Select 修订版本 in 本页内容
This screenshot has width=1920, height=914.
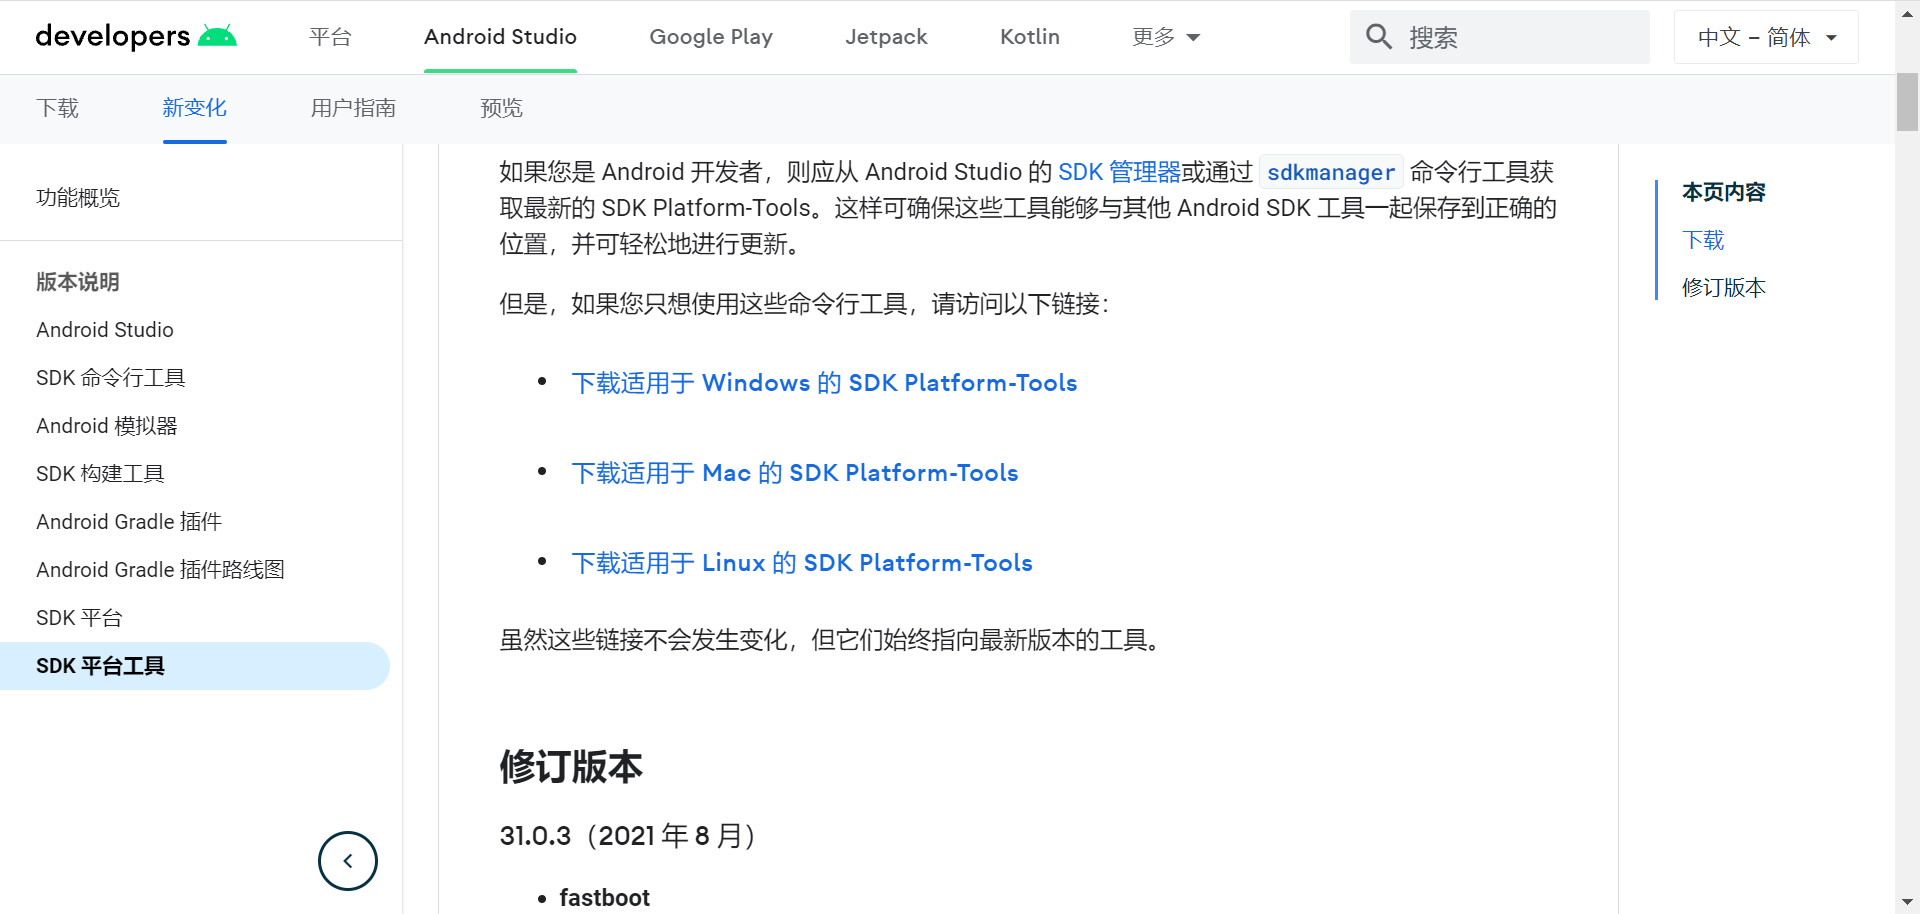point(1723,287)
